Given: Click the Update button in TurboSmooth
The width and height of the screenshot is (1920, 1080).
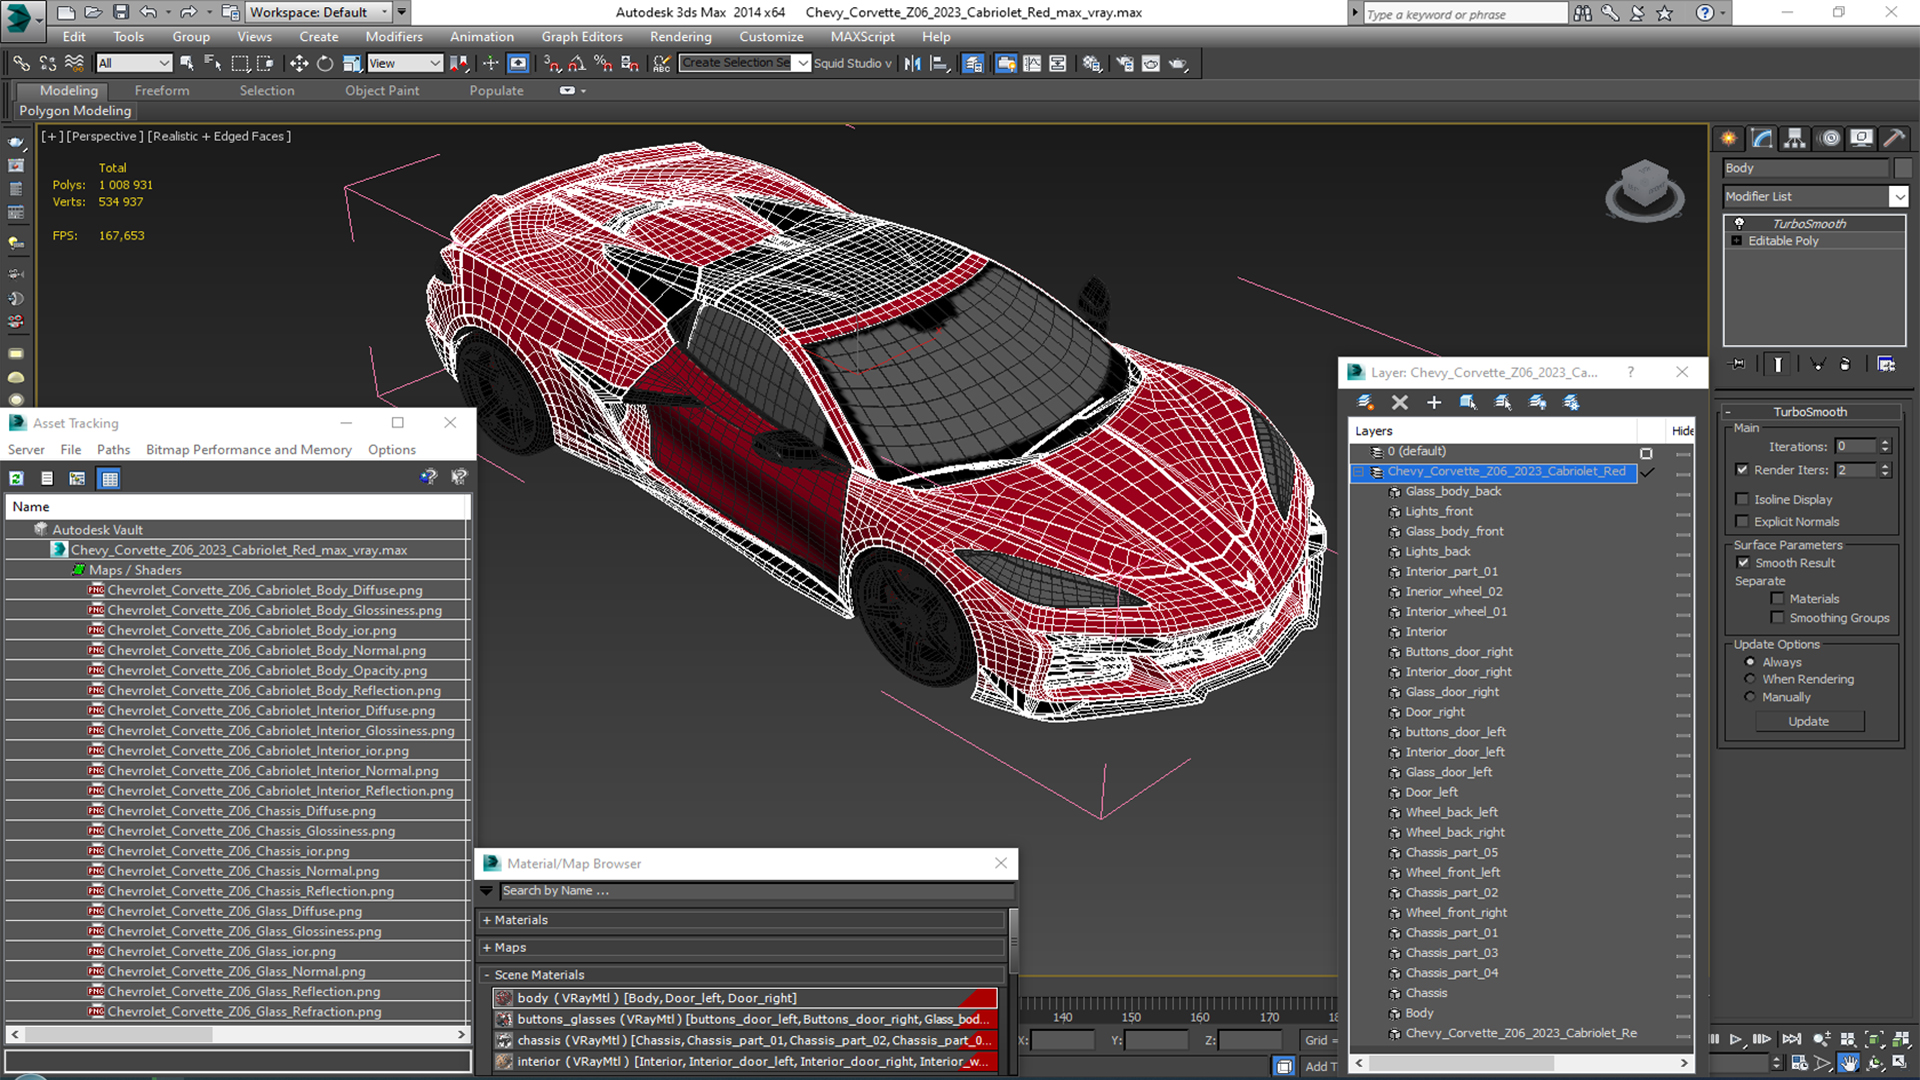Looking at the screenshot, I should [x=1808, y=721].
